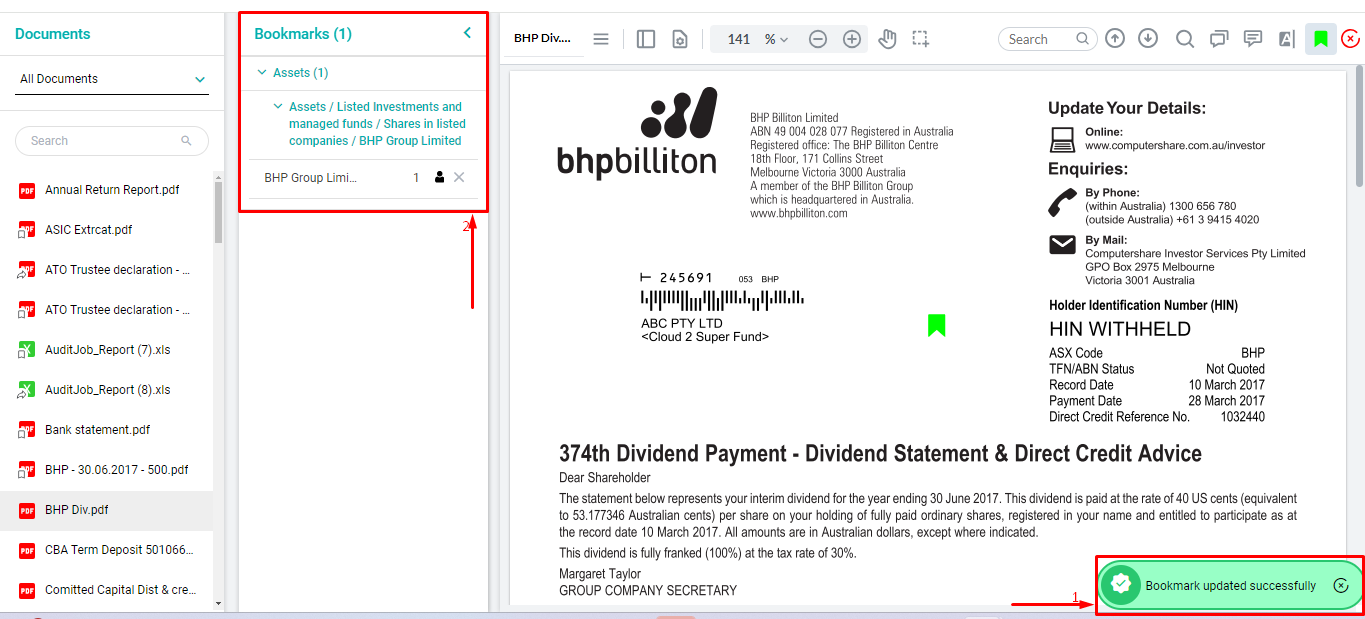
Task: Focus the documents Search field
Action: coord(112,141)
